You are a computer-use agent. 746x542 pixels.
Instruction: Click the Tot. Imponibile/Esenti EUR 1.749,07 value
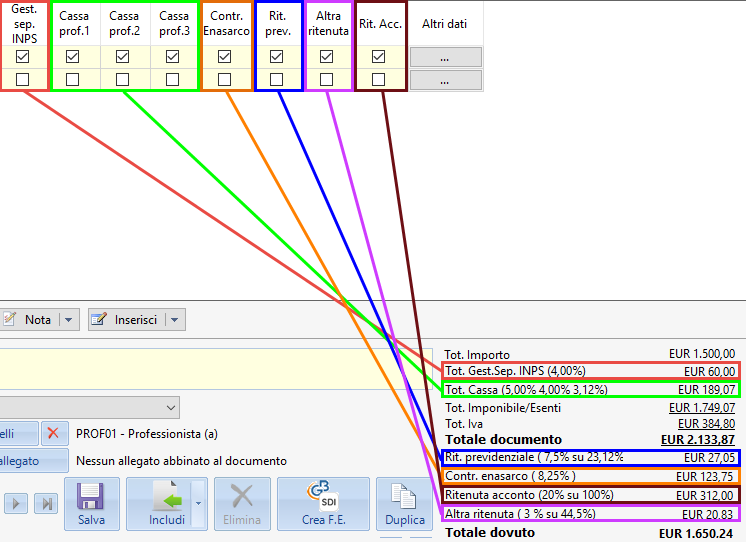pyautogui.click(x=702, y=408)
